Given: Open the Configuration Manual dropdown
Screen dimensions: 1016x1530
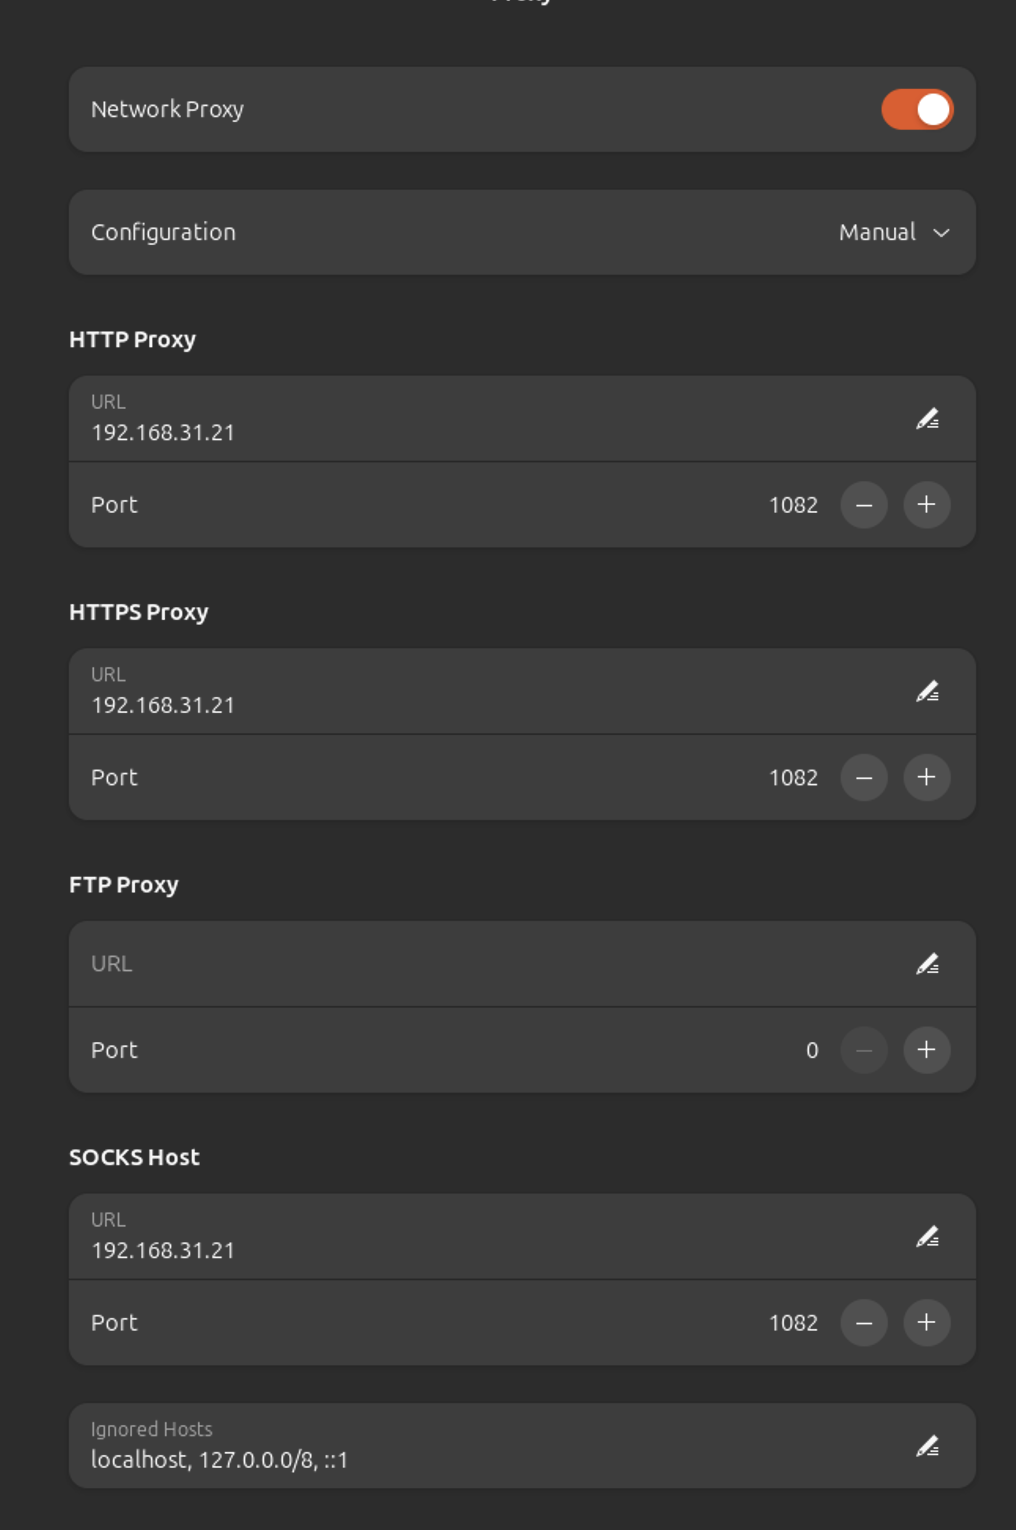Looking at the screenshot, I should [x=893, y=233].
